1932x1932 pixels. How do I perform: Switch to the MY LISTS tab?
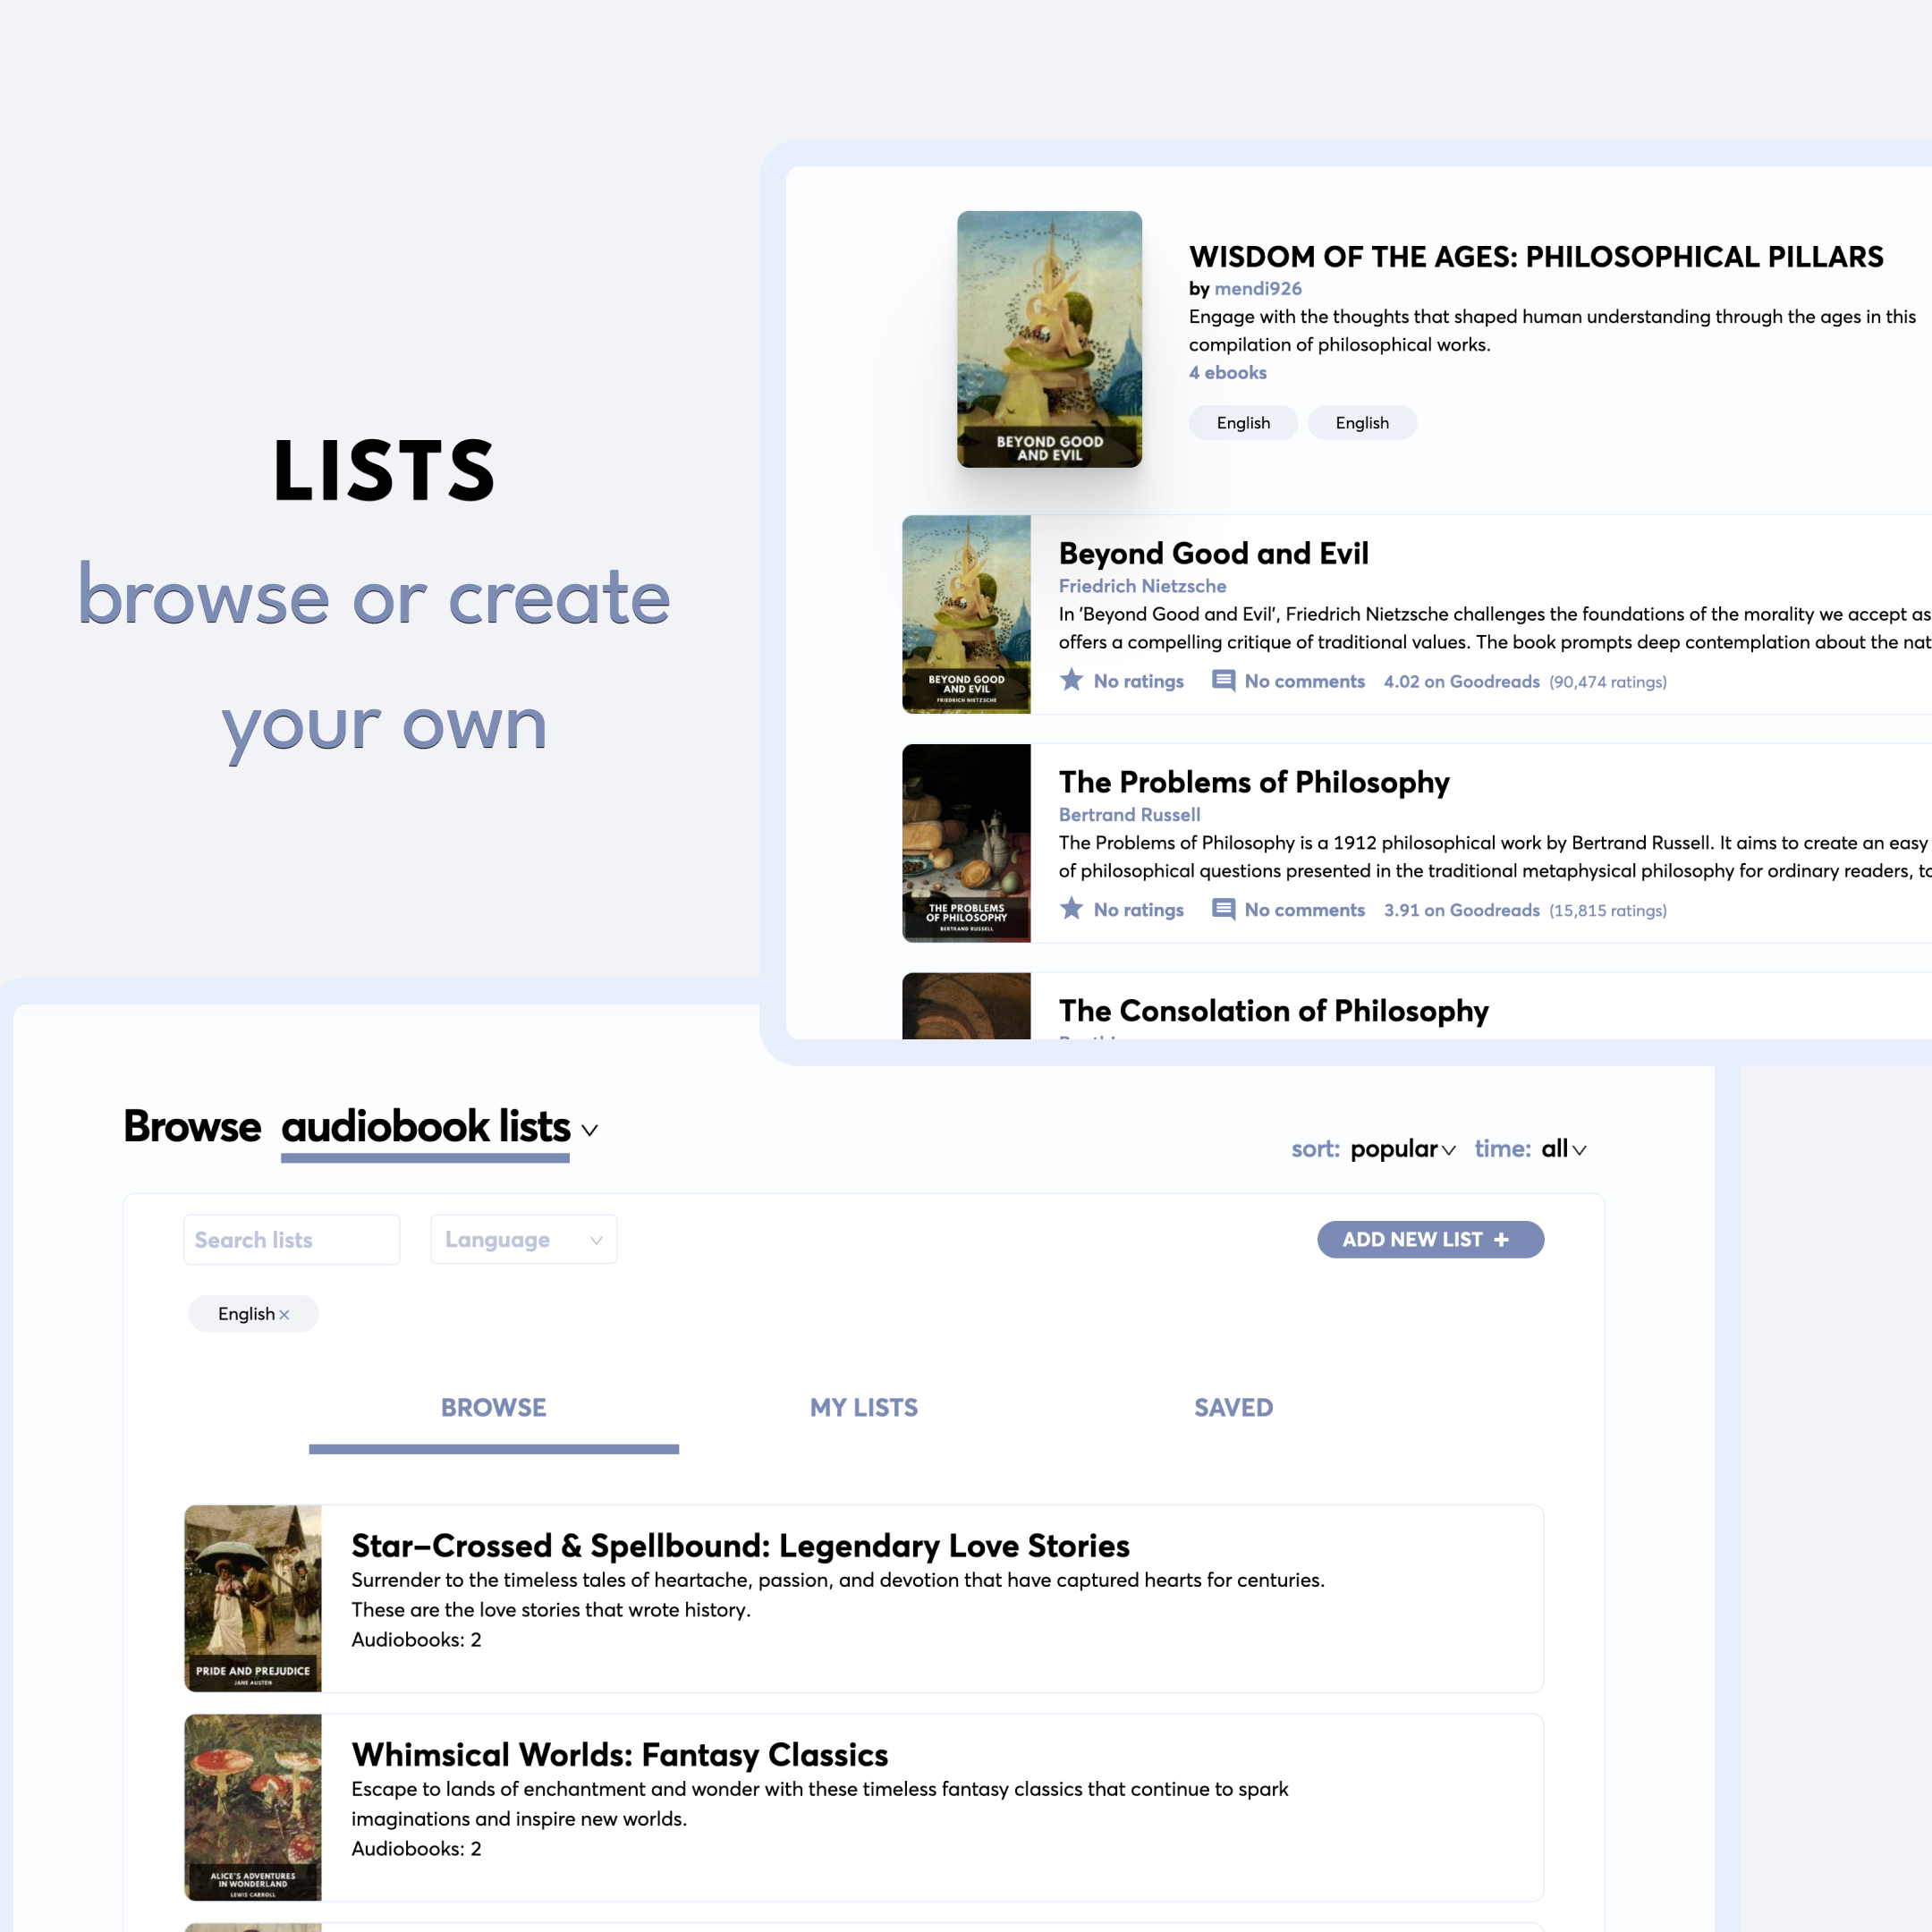[864, 1408]
